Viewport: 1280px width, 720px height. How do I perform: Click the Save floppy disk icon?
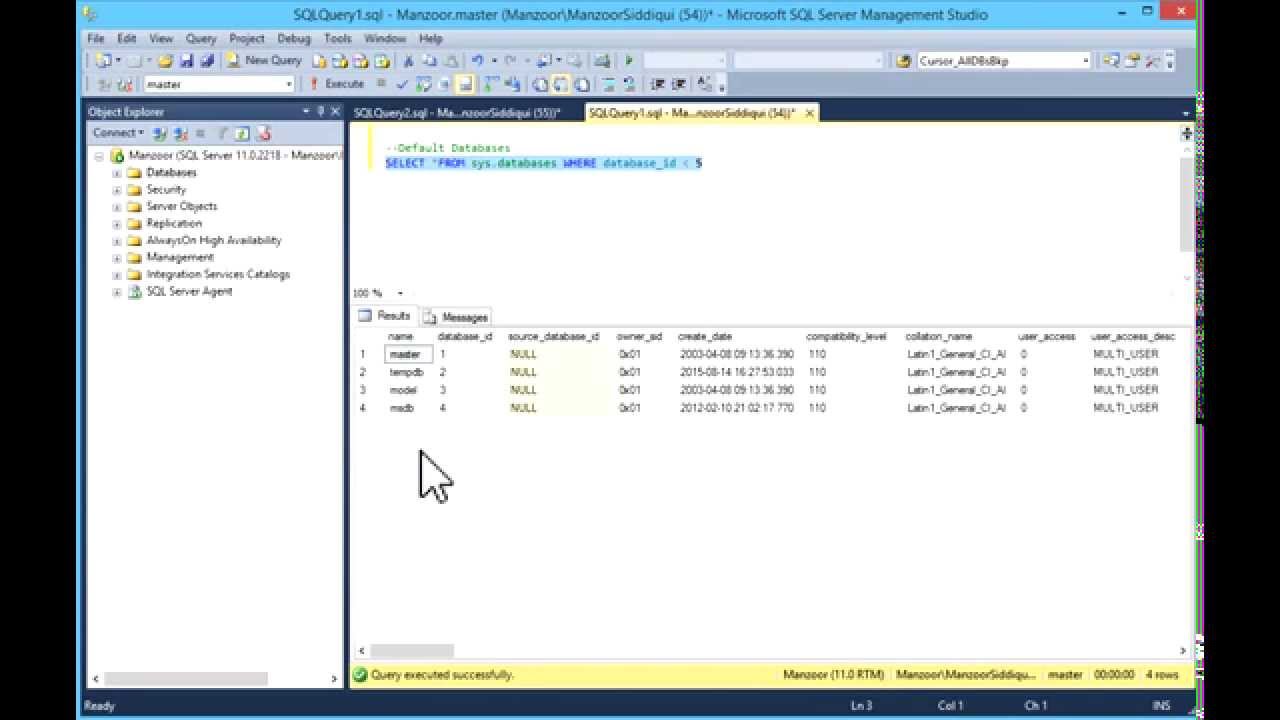pos(186,61)
